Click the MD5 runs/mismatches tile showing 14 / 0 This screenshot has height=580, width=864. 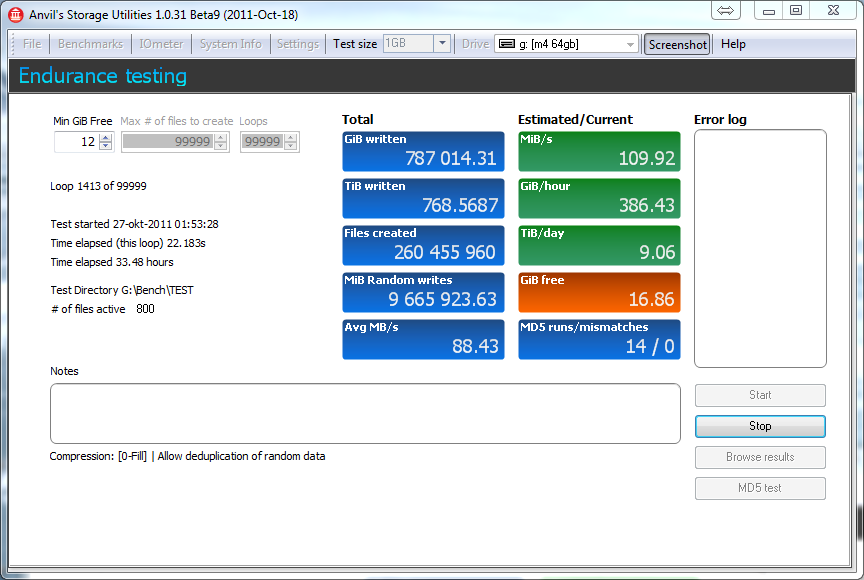[599, 339]
